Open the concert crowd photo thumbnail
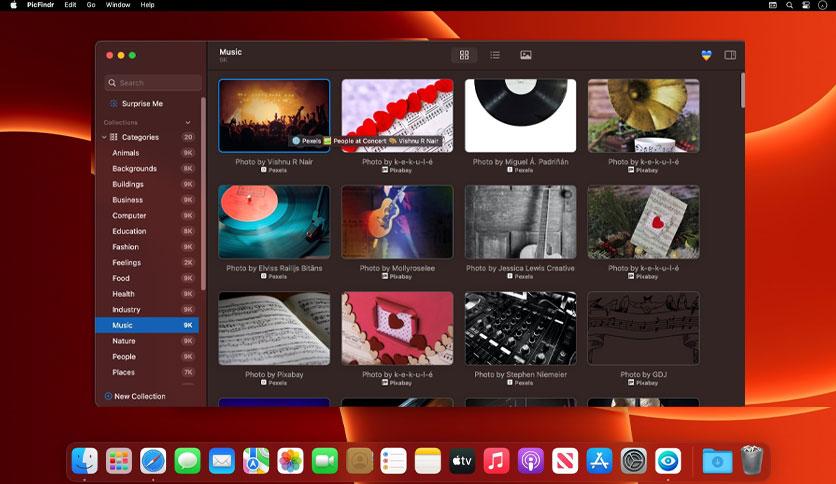Screen dimensions: 836x484 tap(274, 116)
